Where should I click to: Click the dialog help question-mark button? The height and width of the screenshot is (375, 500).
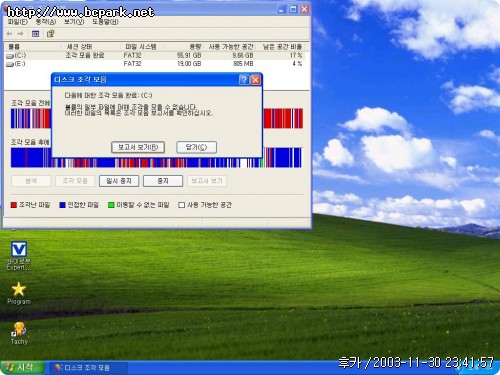click(244, 80)
